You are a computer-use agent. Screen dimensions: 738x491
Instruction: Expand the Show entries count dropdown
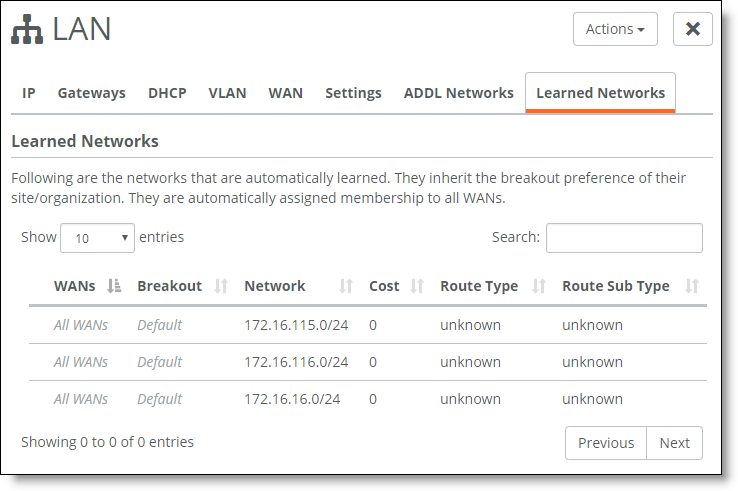pos(97,238)
